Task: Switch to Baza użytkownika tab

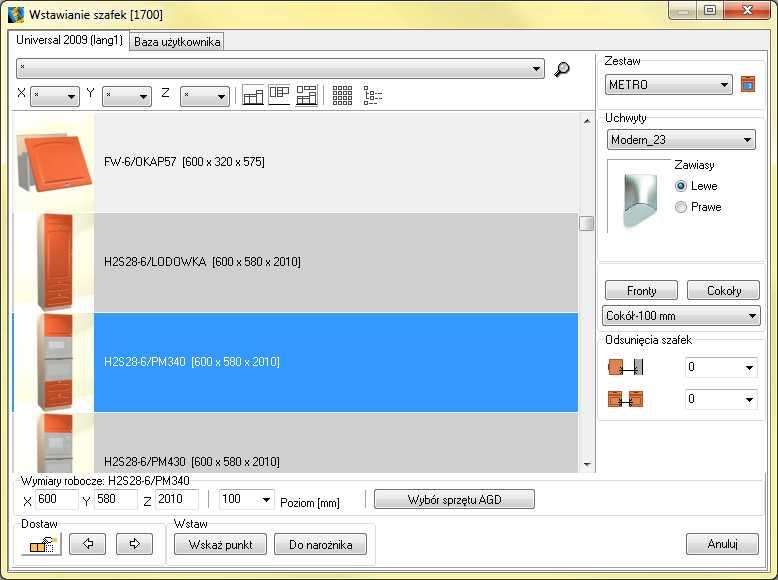Action: (177, 42)
